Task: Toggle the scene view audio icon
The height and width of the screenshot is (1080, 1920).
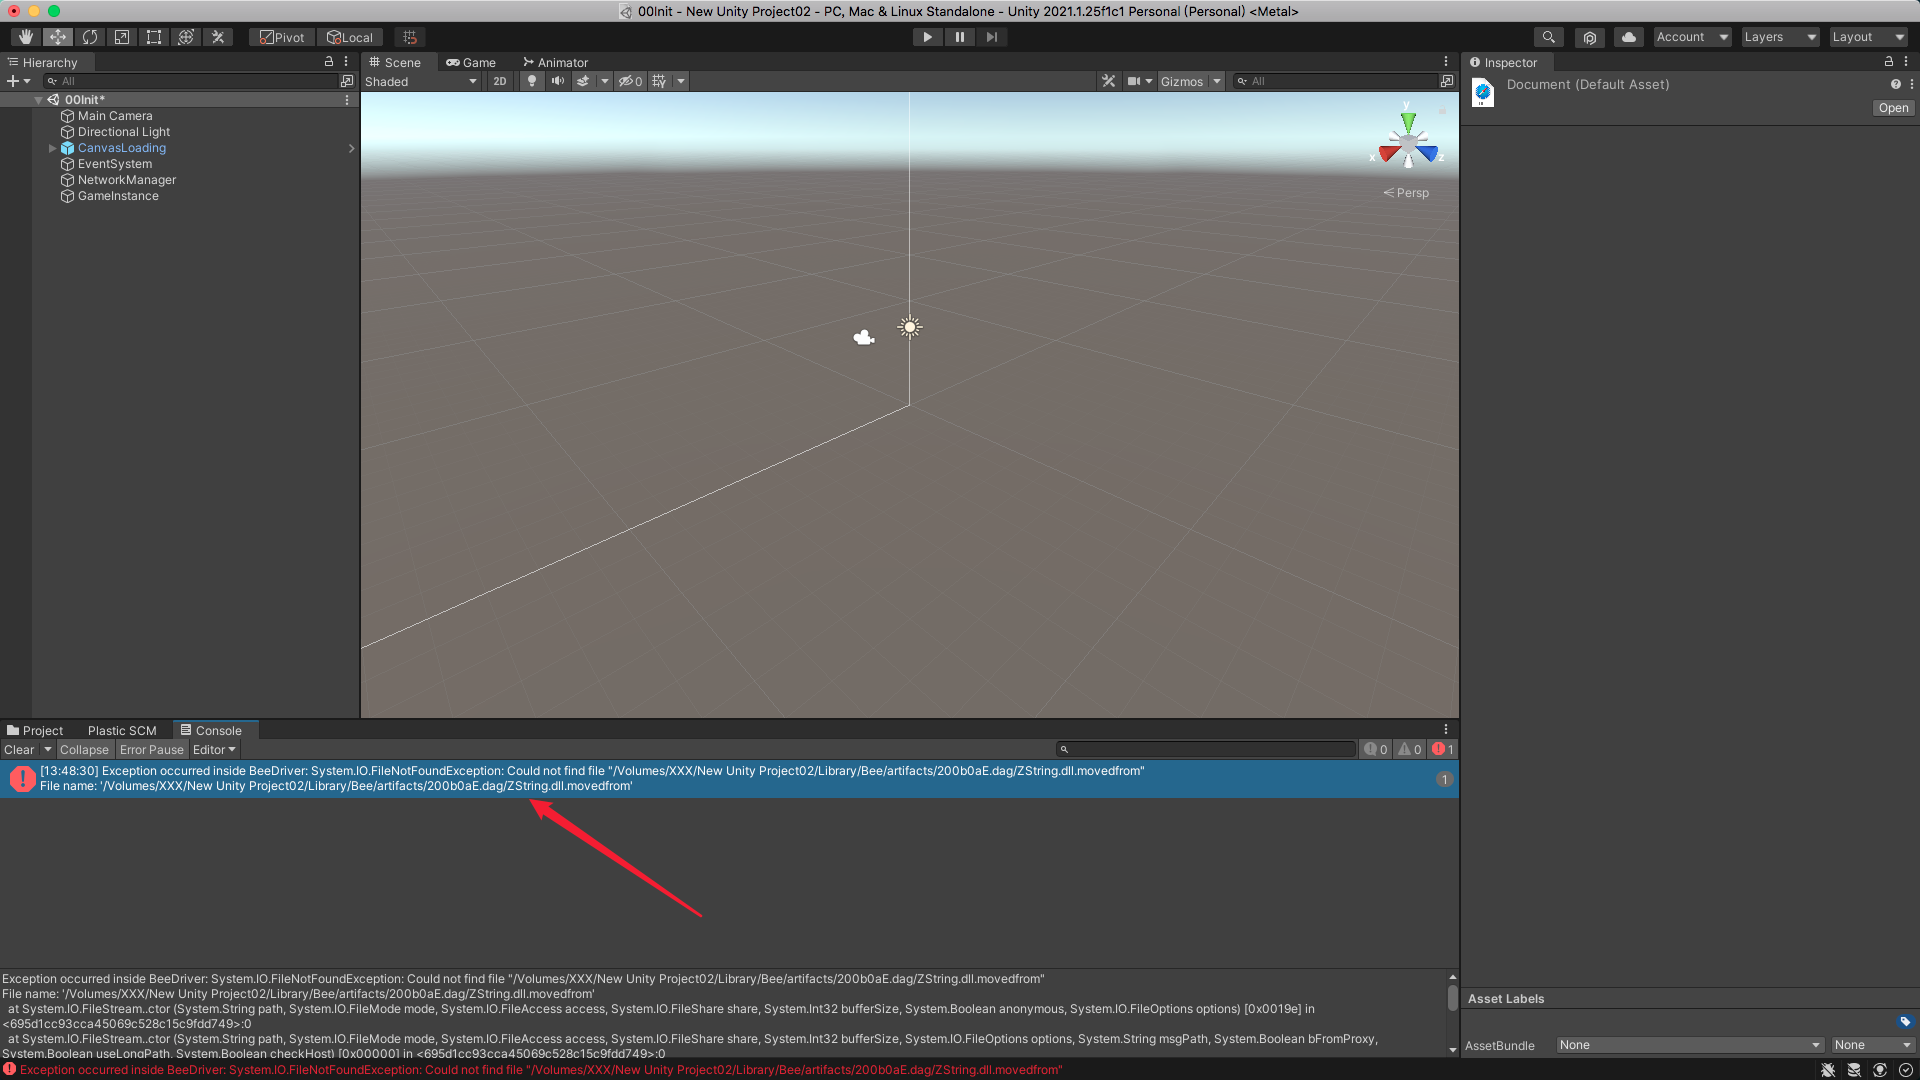Action: (558, 81)
